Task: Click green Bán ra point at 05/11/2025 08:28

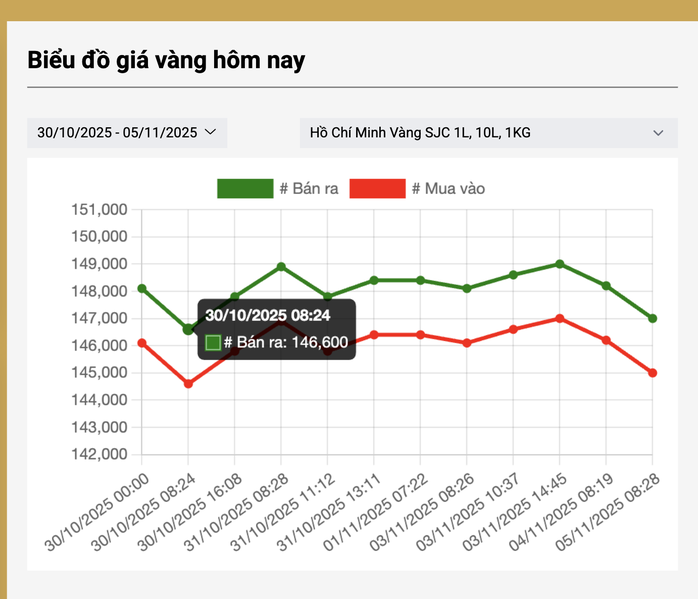Action: (652, 318)
